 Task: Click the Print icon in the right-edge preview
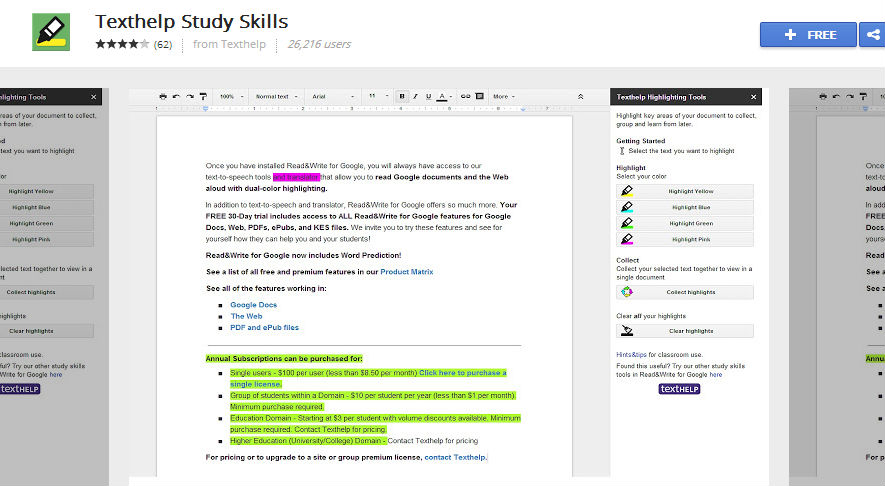(x=822, y=97)
